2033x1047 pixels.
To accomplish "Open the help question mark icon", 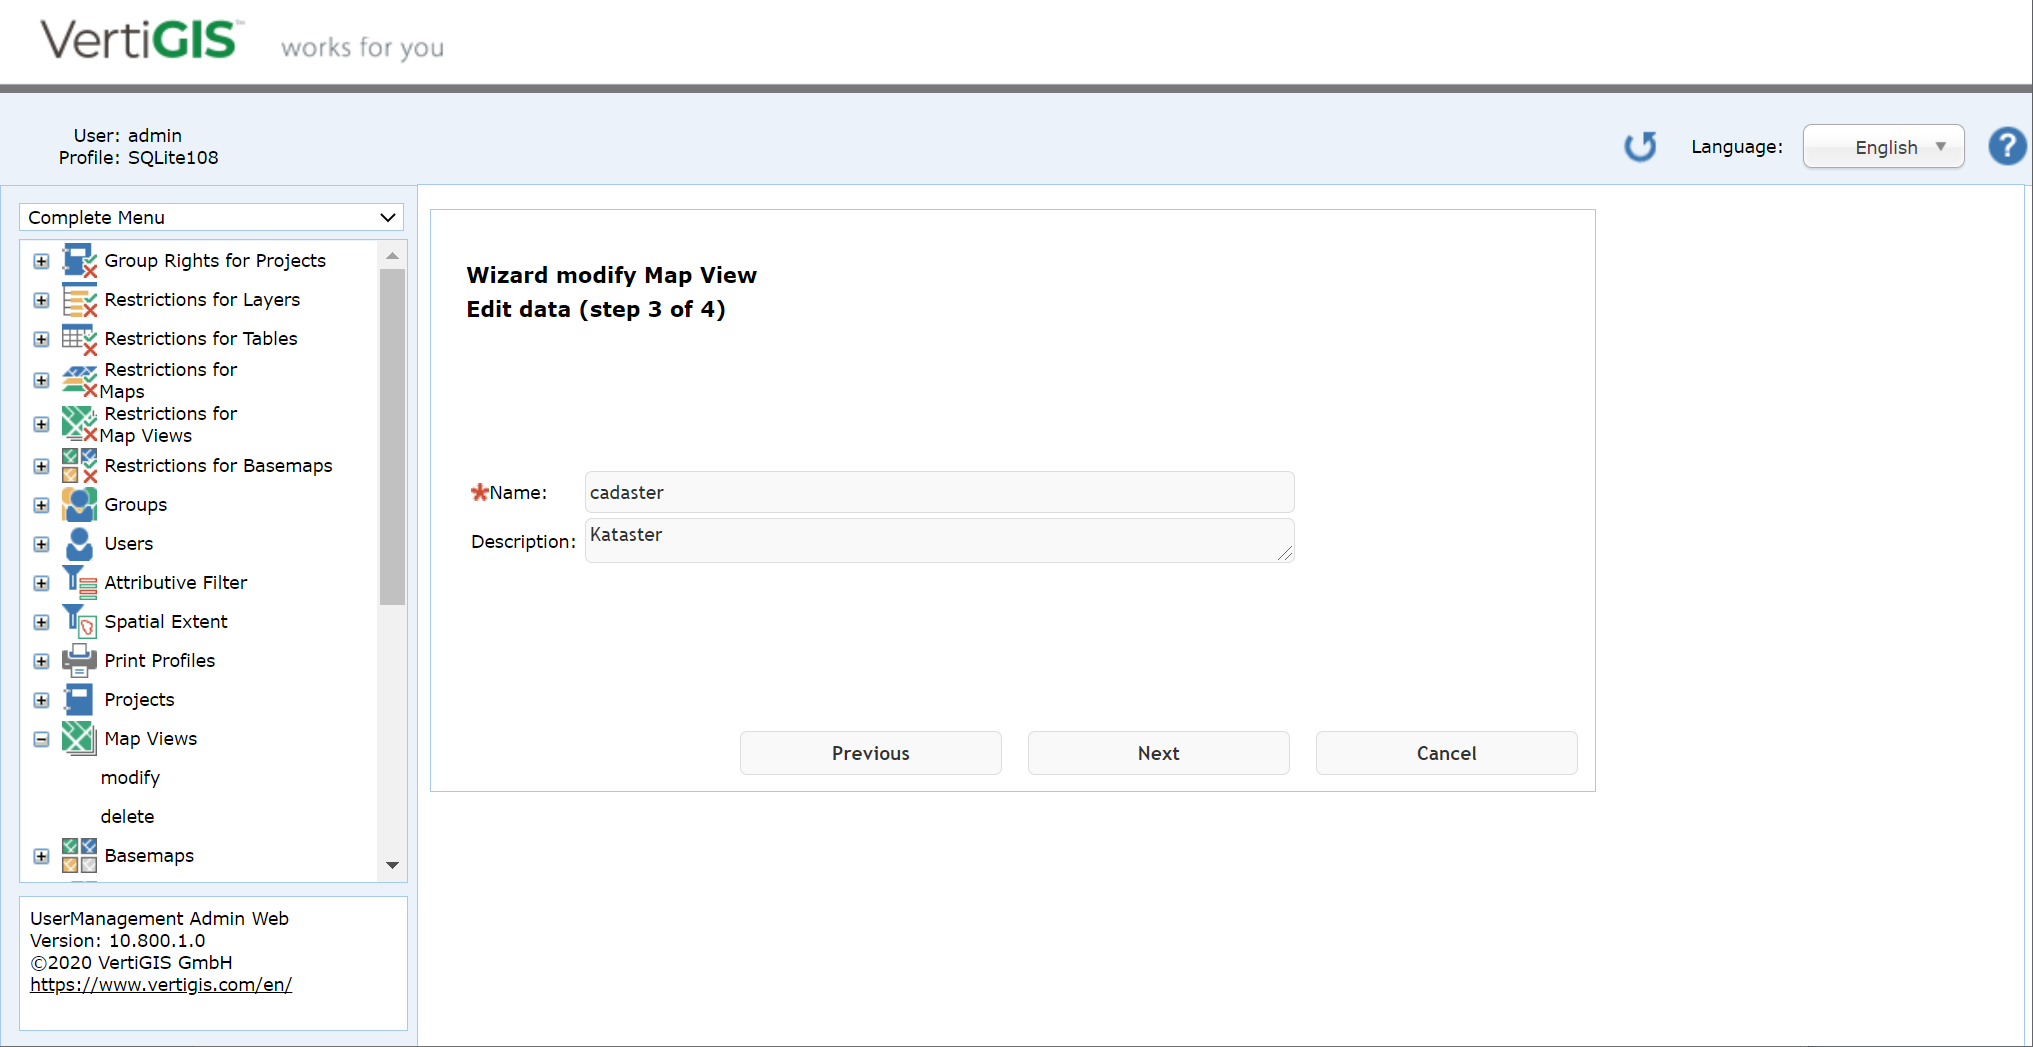I will (x=2006, y=146).
